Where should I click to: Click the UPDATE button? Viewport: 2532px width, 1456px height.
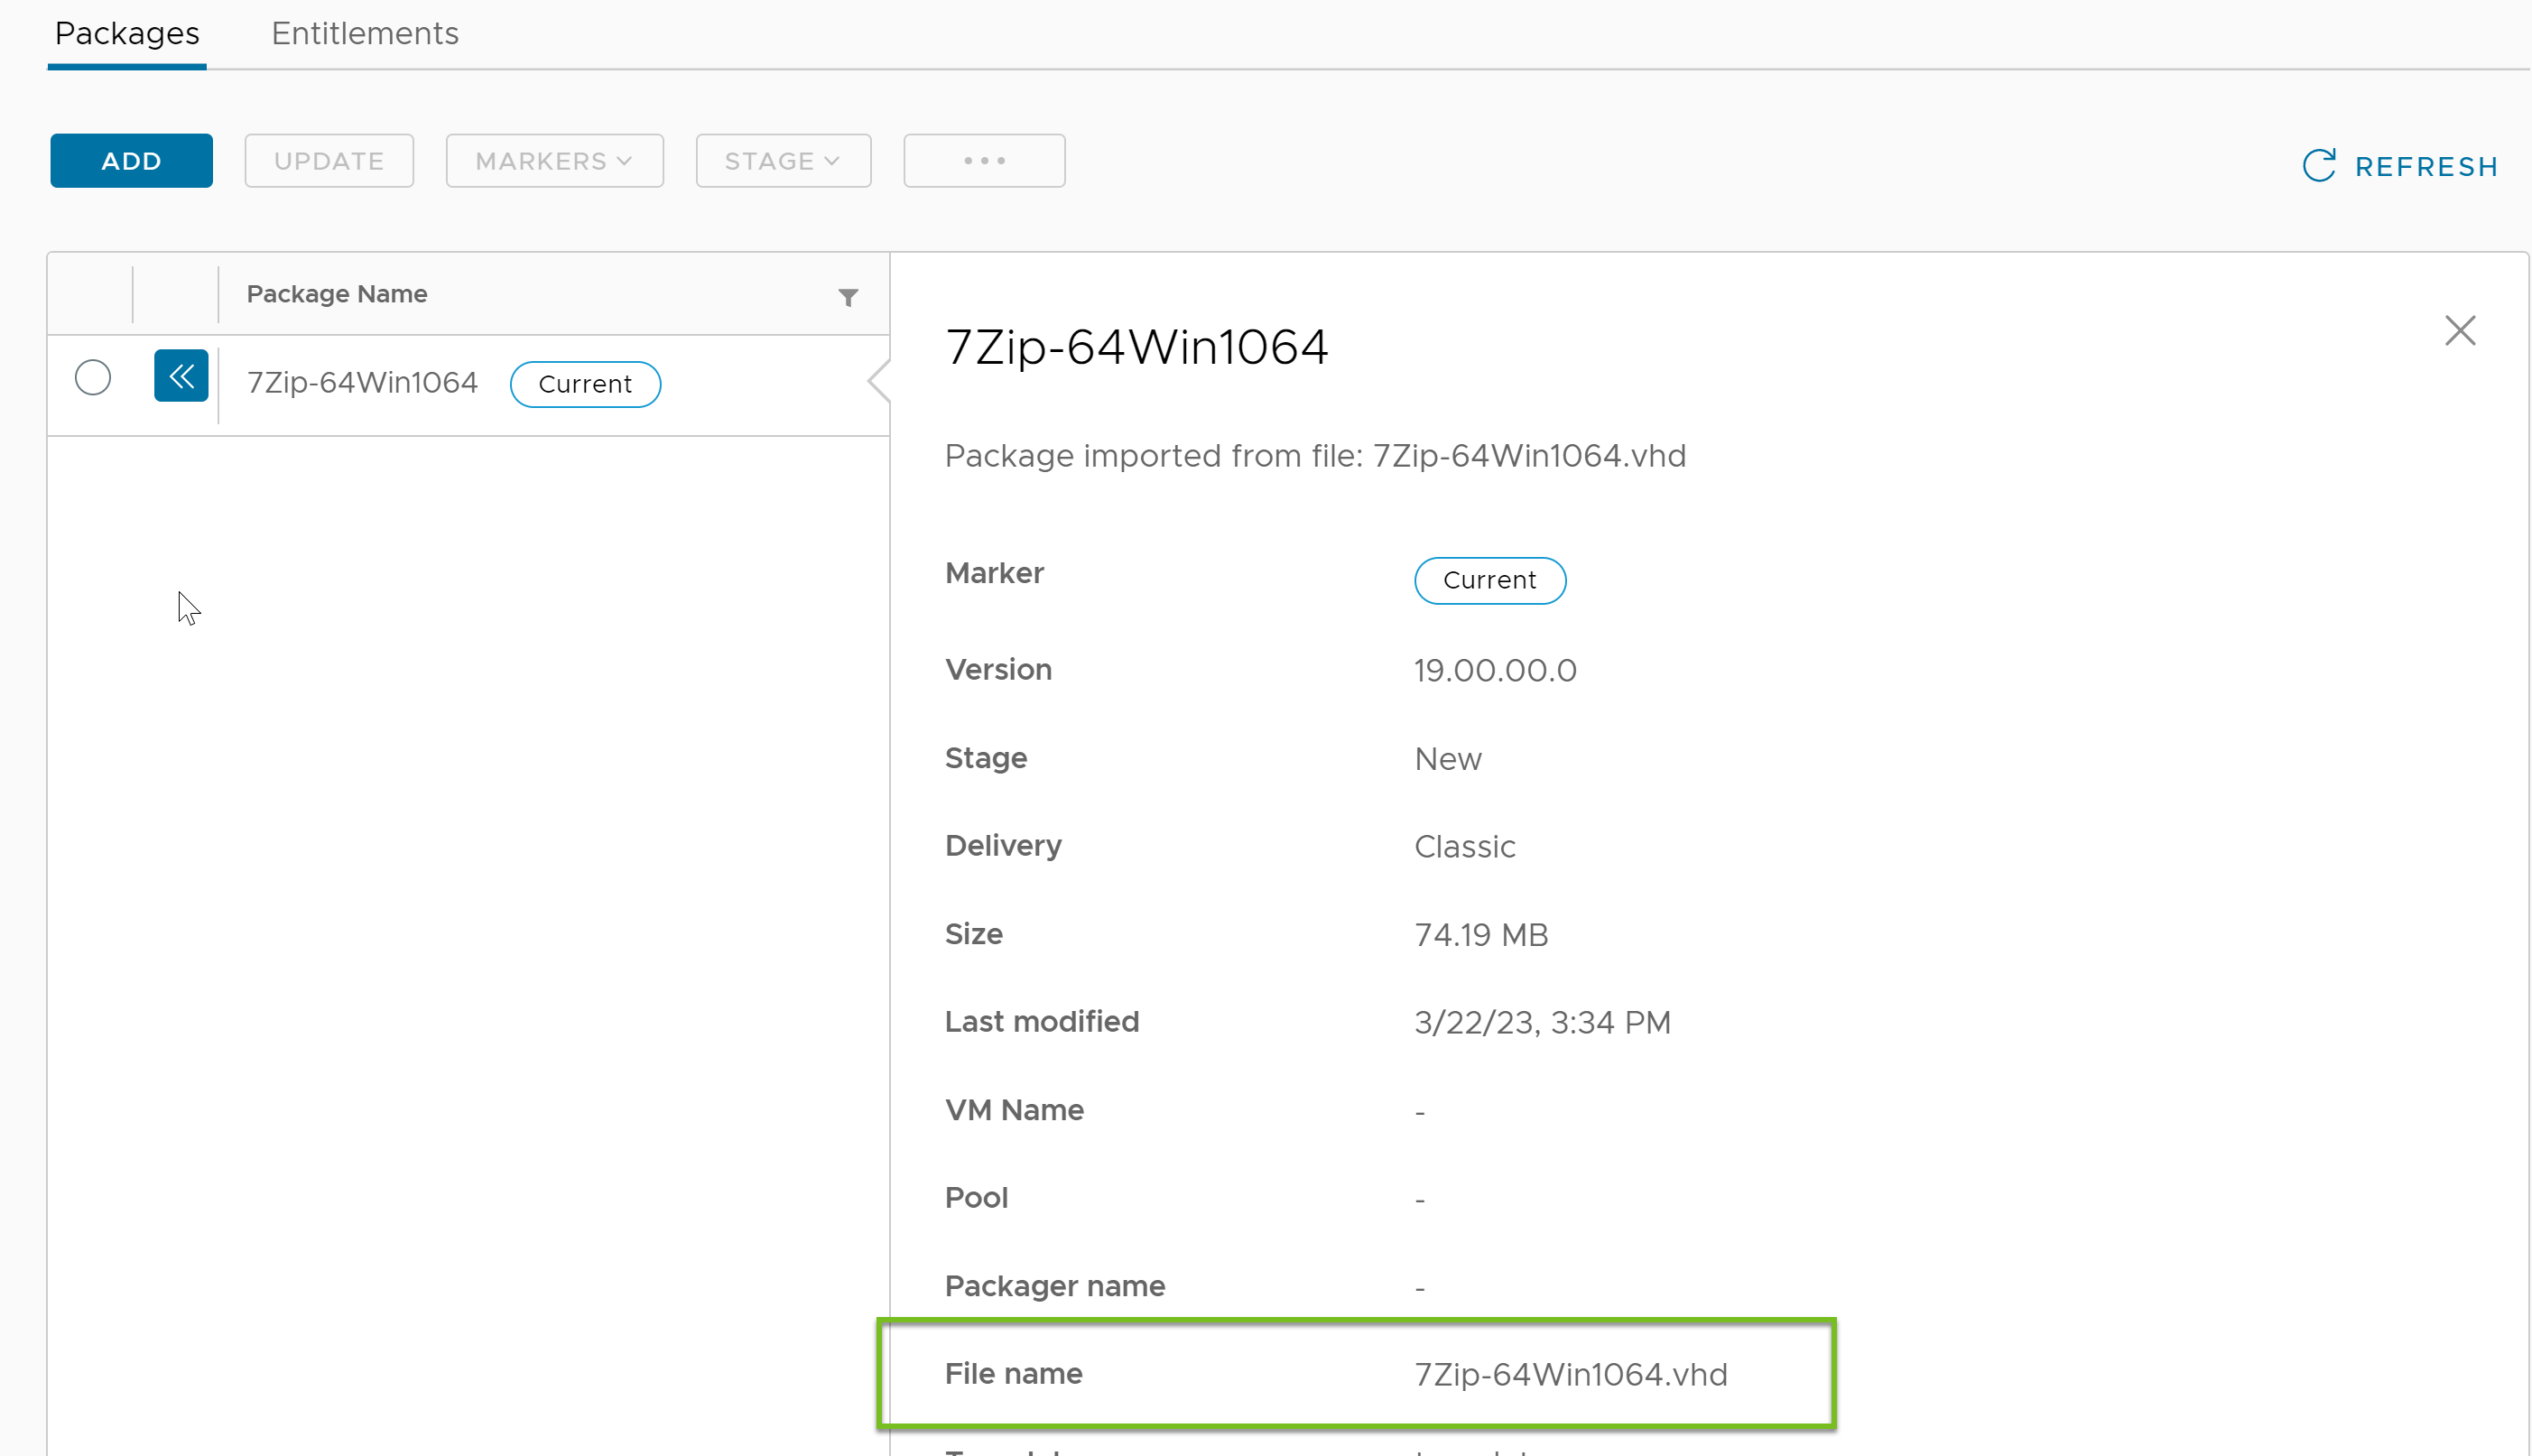[329, 161]
